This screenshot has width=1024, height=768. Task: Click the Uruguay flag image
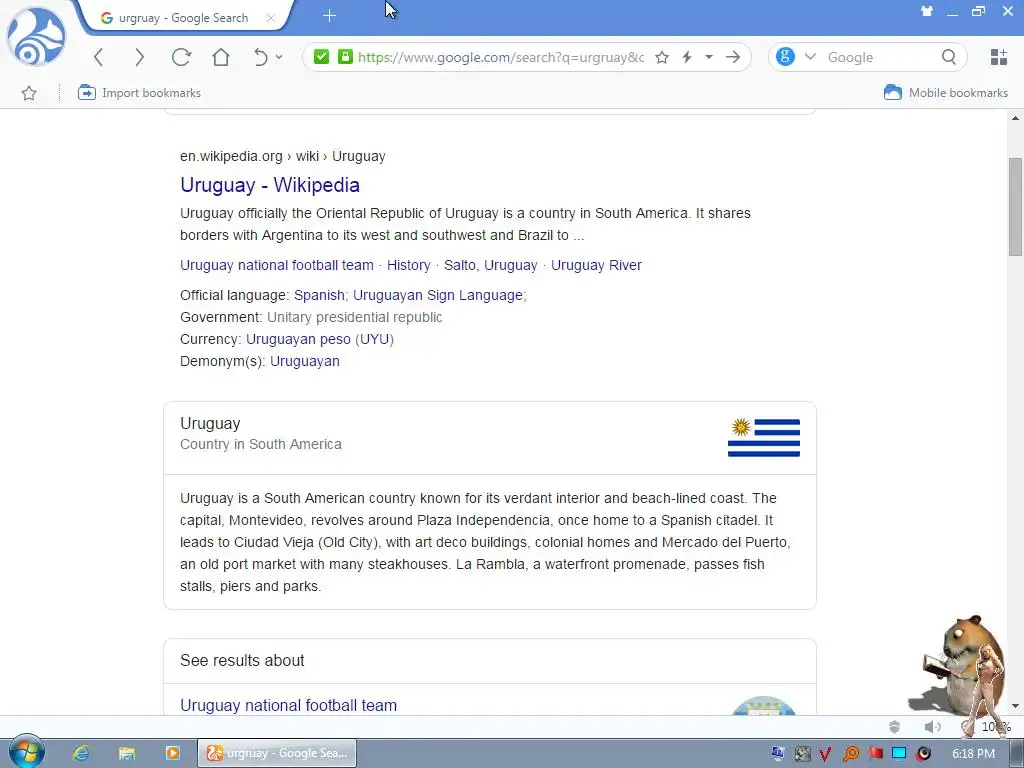point(764,438)
